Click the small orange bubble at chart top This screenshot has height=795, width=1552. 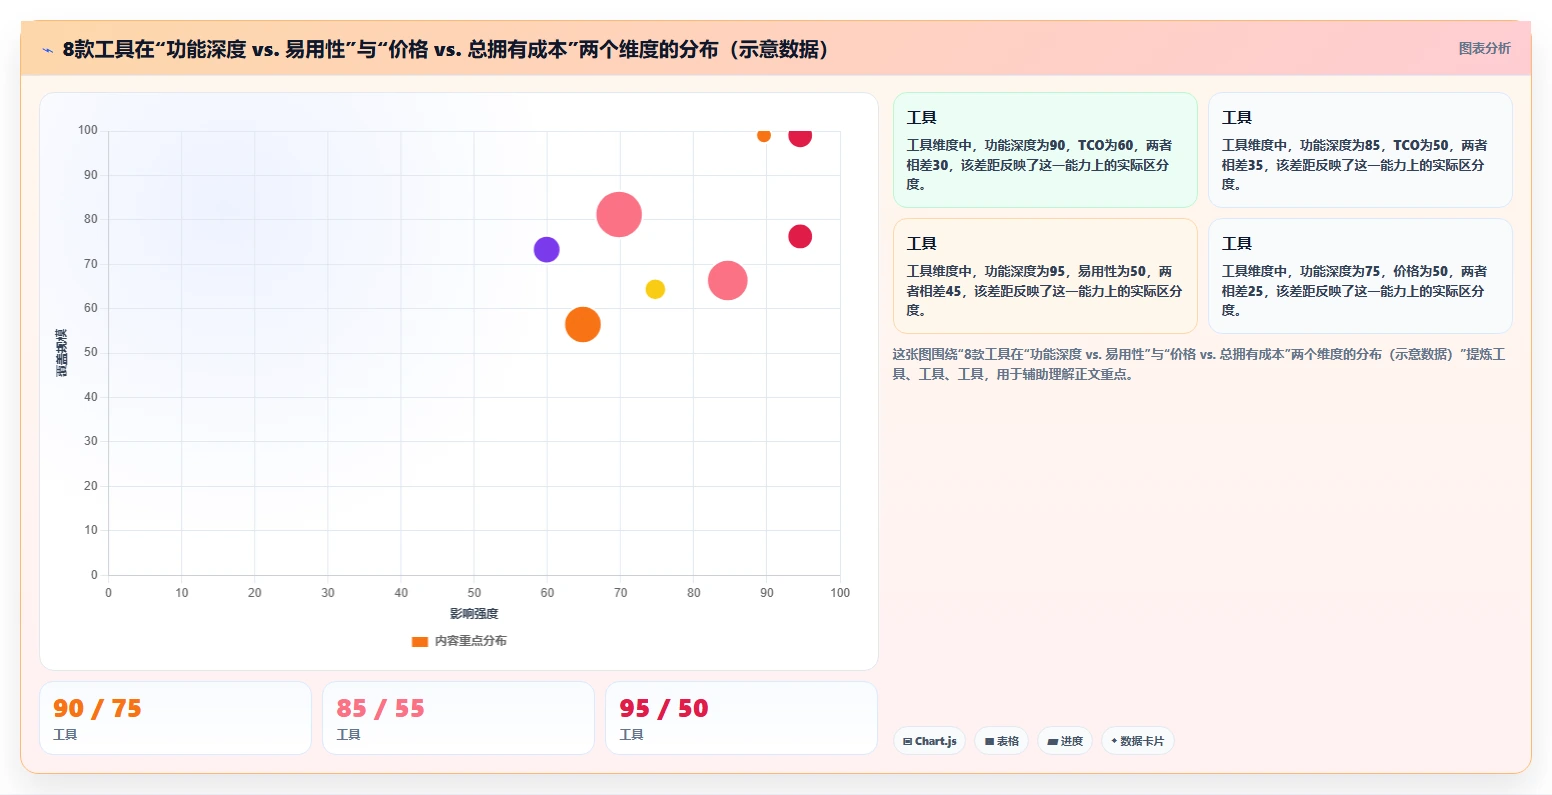764,135
